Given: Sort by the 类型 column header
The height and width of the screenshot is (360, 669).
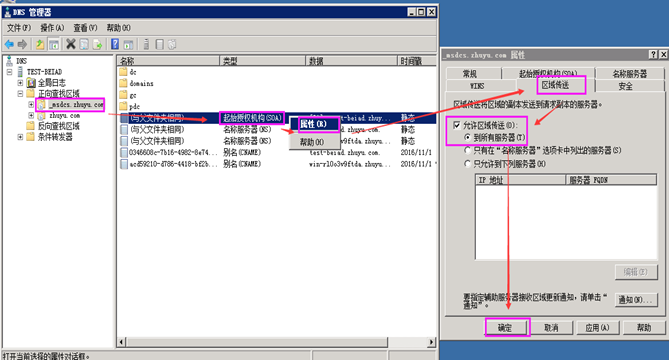Looking at the screenshot, I should (x=262, y=61).
